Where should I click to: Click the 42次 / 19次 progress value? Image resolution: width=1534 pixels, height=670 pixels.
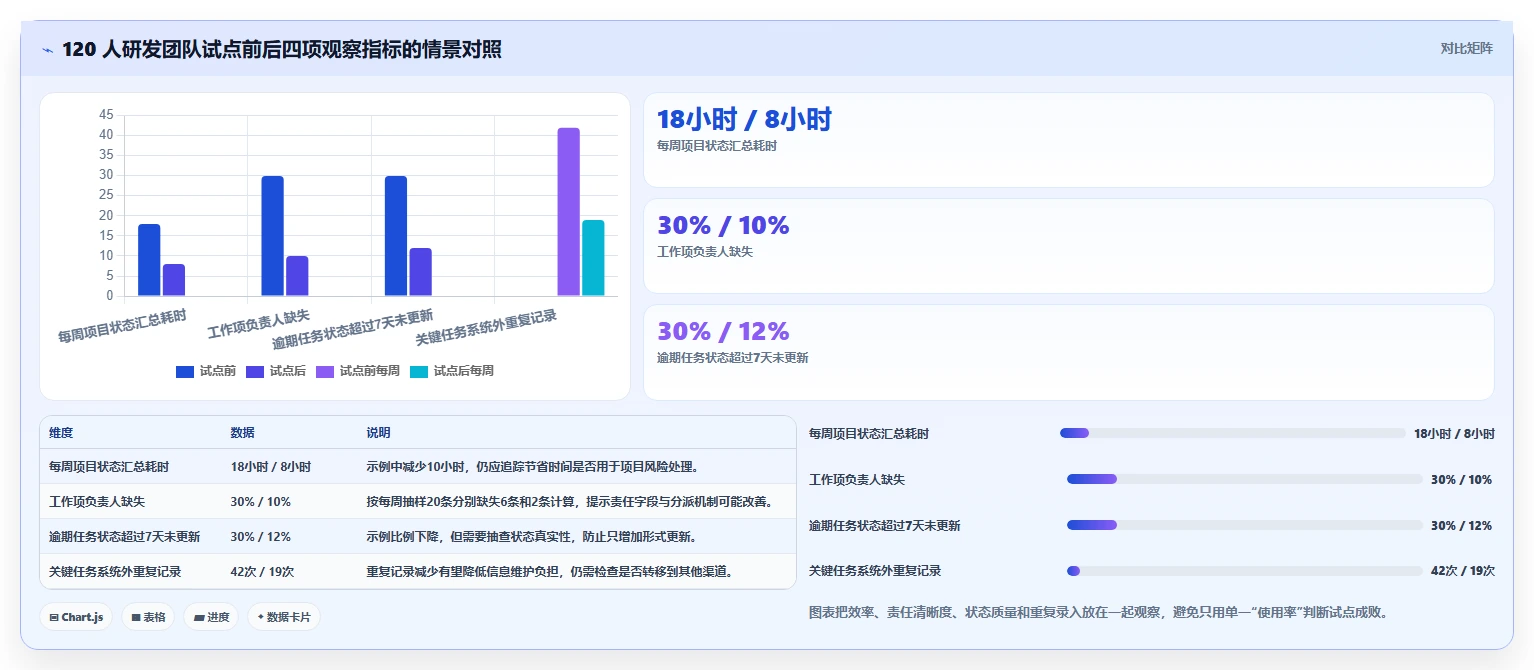tap(1463, 571)
